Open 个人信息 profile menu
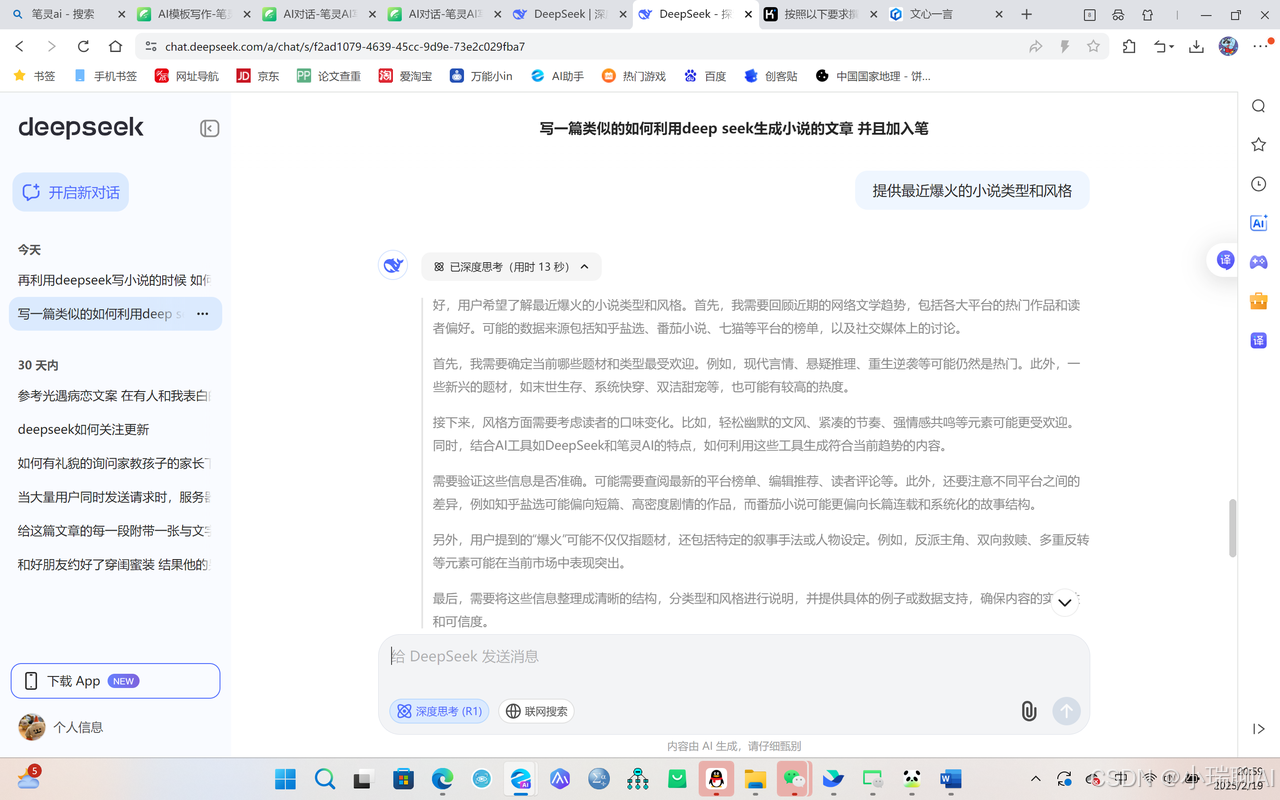The image size is (1280, 800). 61,727
